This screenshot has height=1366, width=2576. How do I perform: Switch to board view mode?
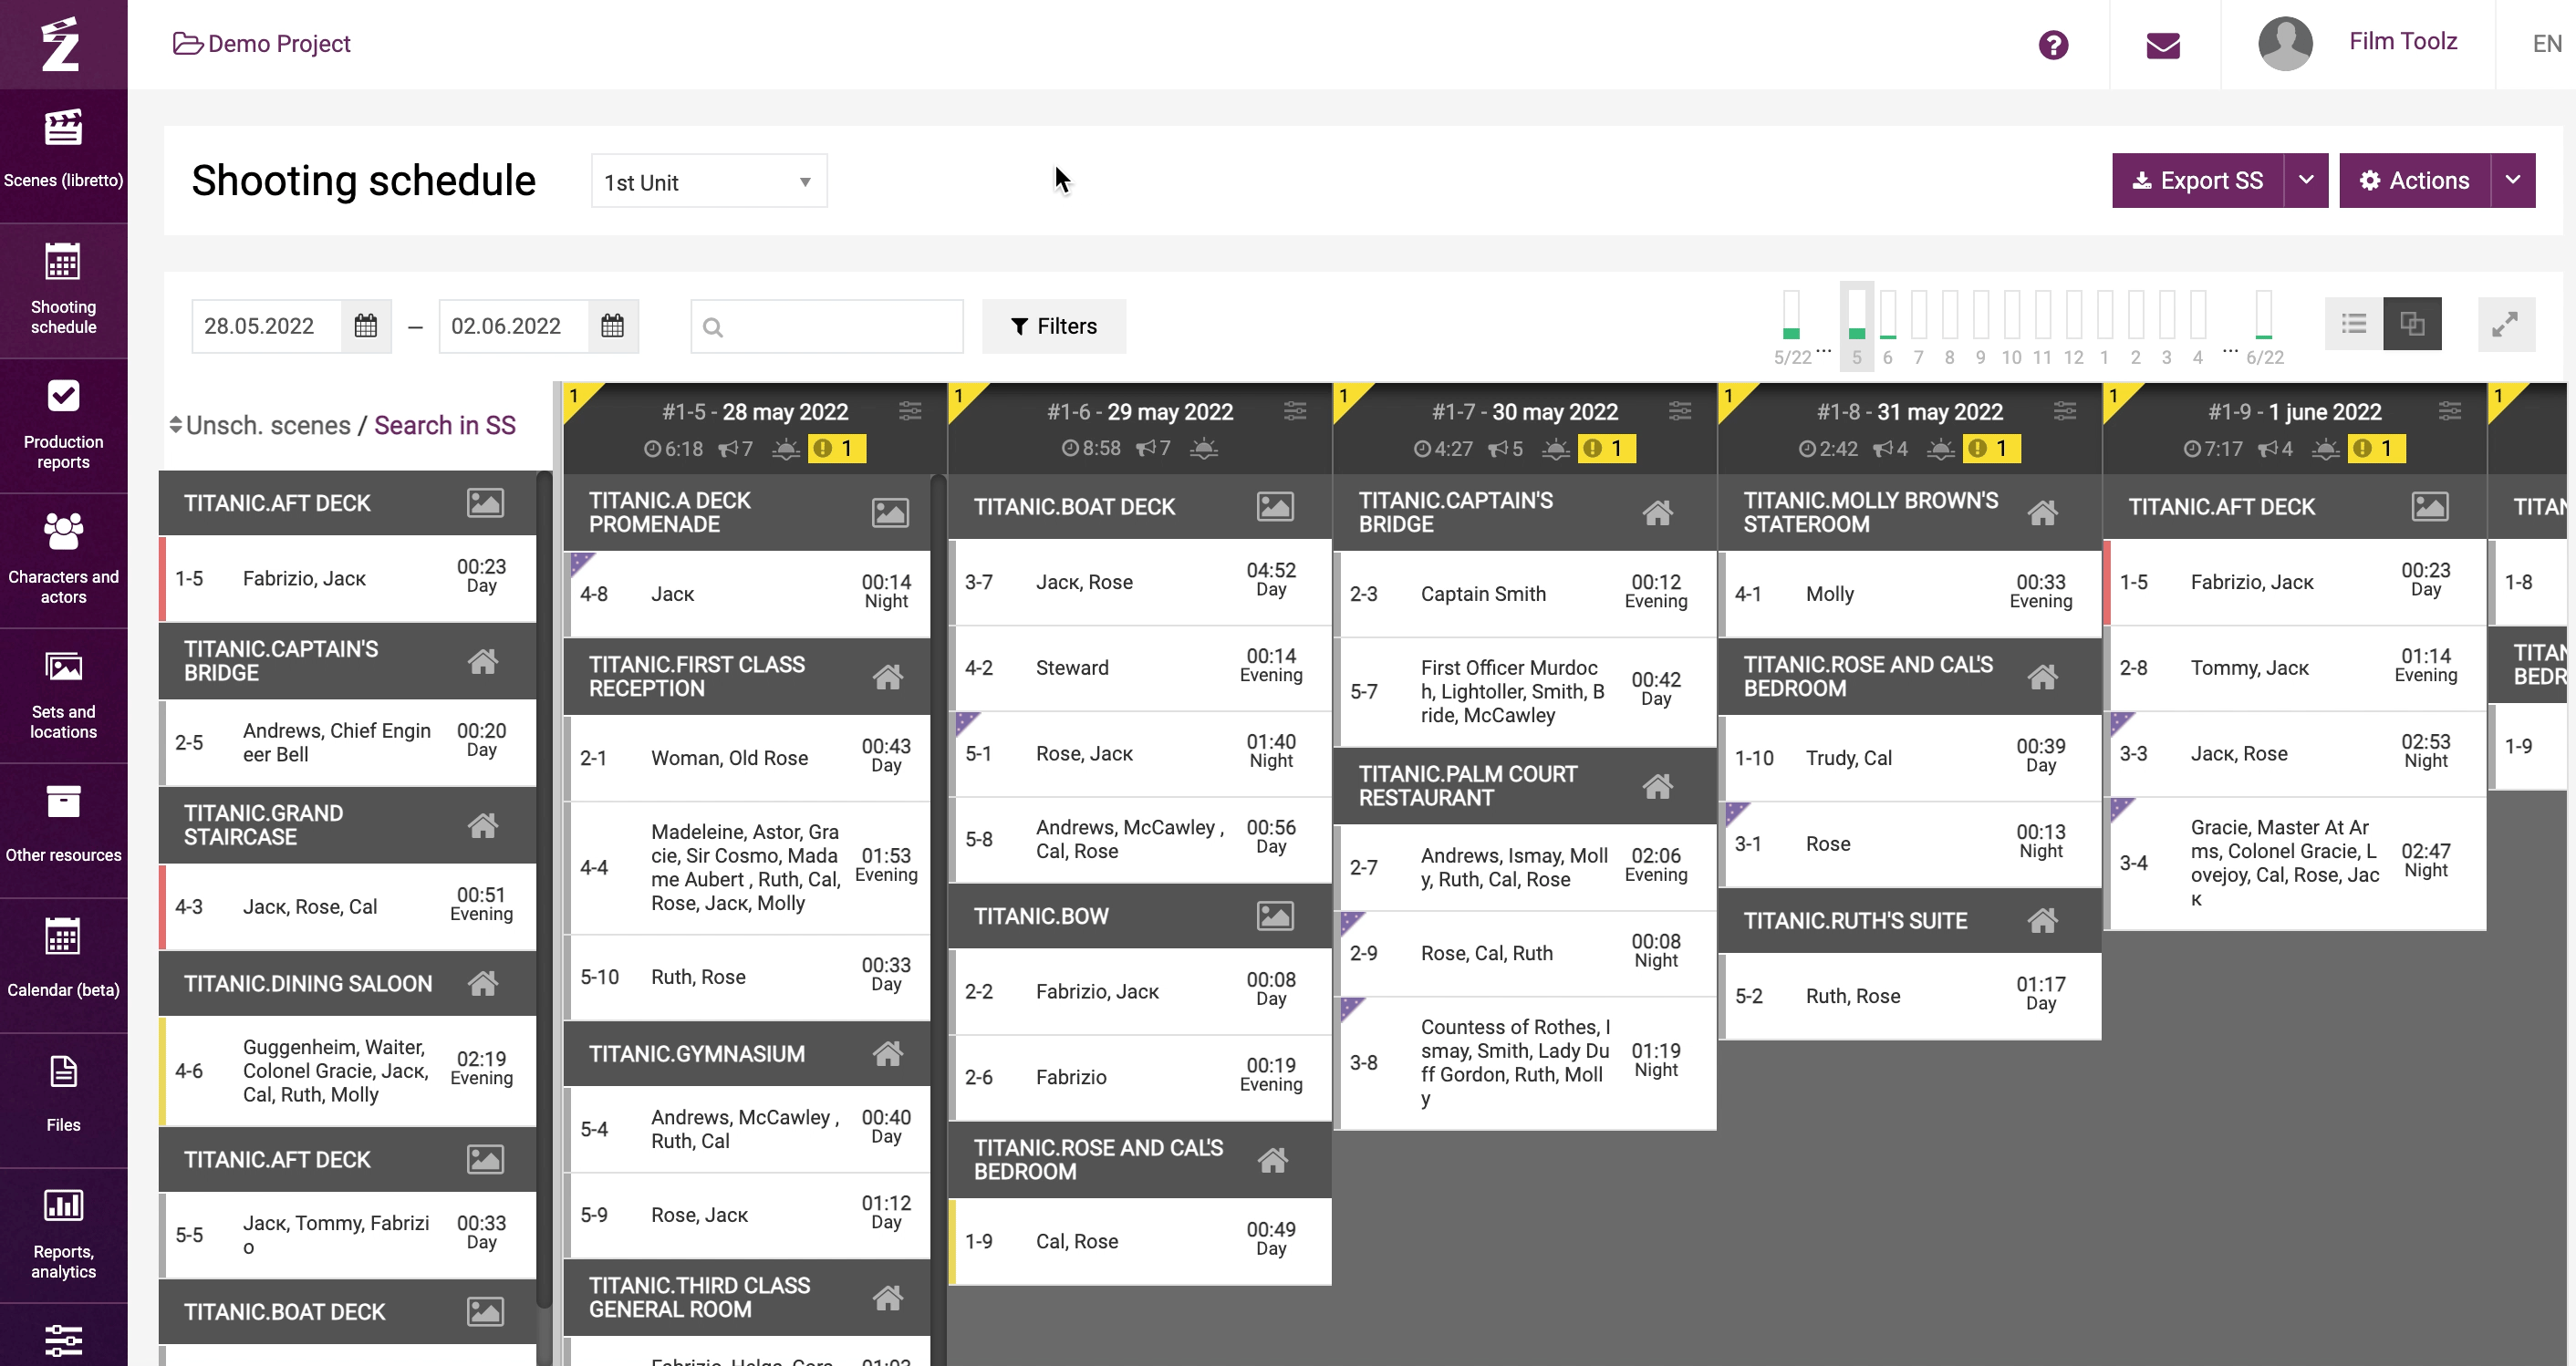[x=2412, y=324]
